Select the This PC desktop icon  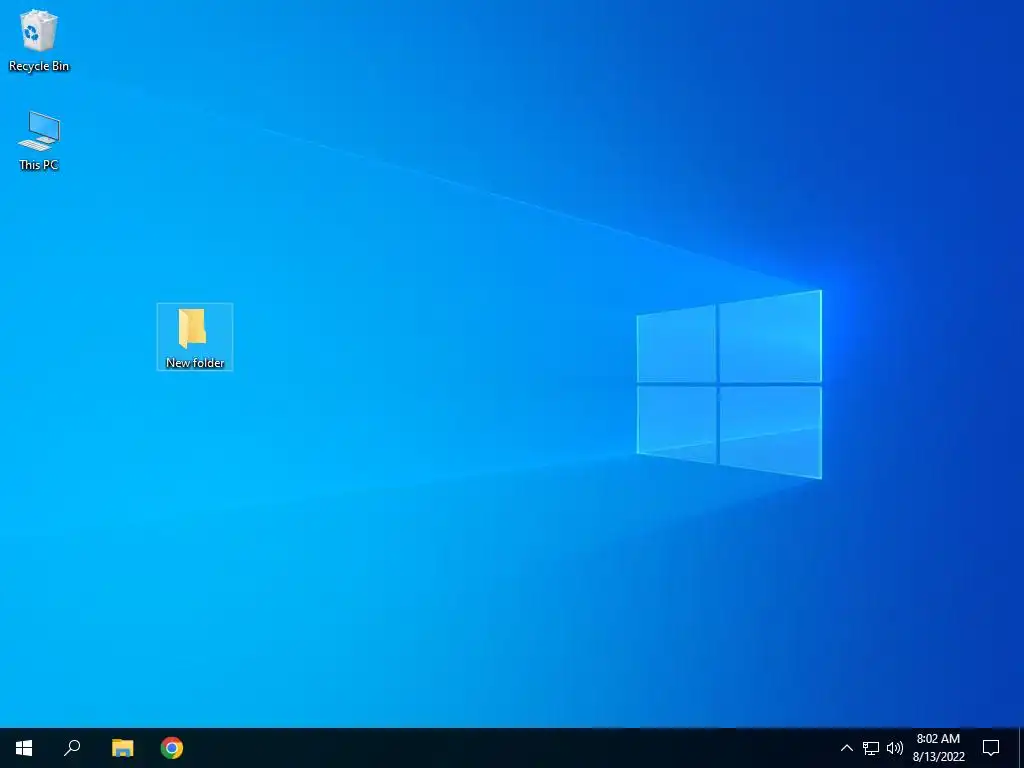pos(39,140)
